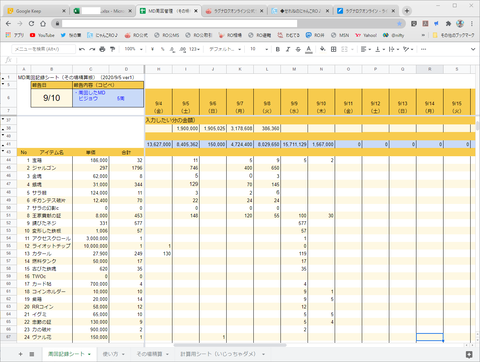Viewport: 480px width, 362px height.
Task: Close the Google Keep browser tab
Action: [x=64, y=11]
